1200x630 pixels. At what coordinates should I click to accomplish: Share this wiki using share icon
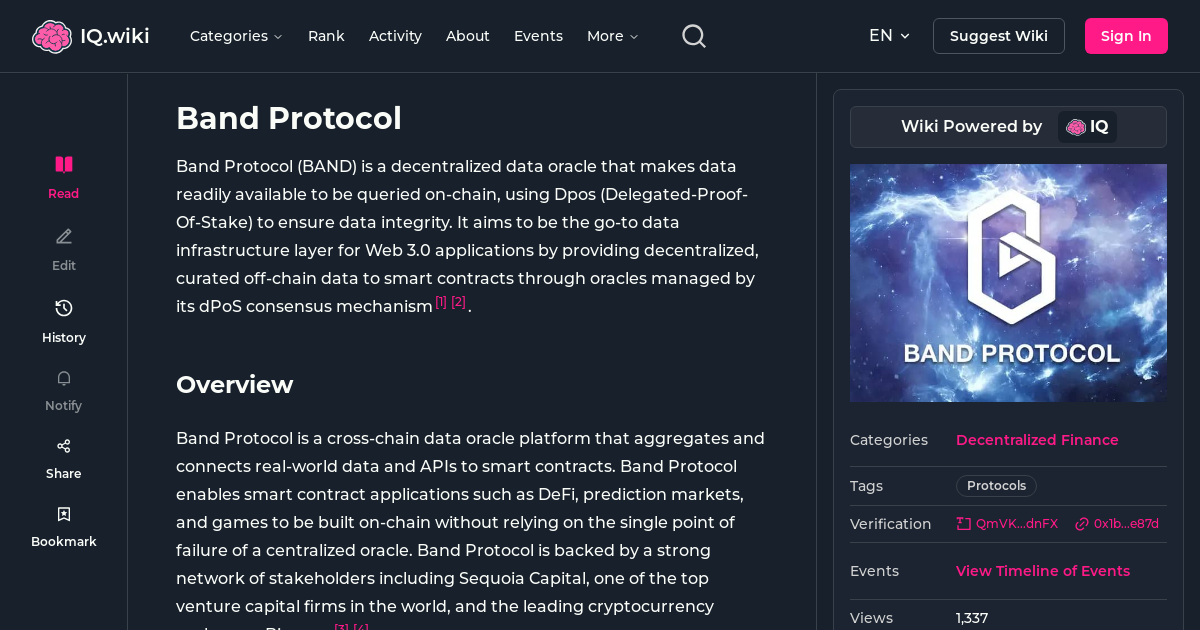click(63, 445)
